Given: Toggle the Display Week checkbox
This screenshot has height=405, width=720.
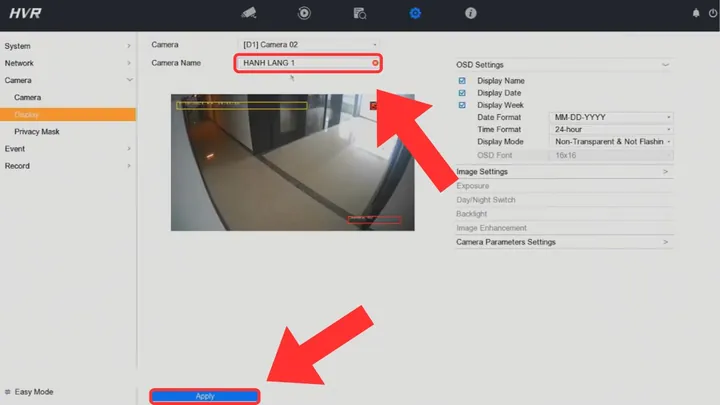Looking at the screenshot, I should pyautogui.click(x=462, y=105).
